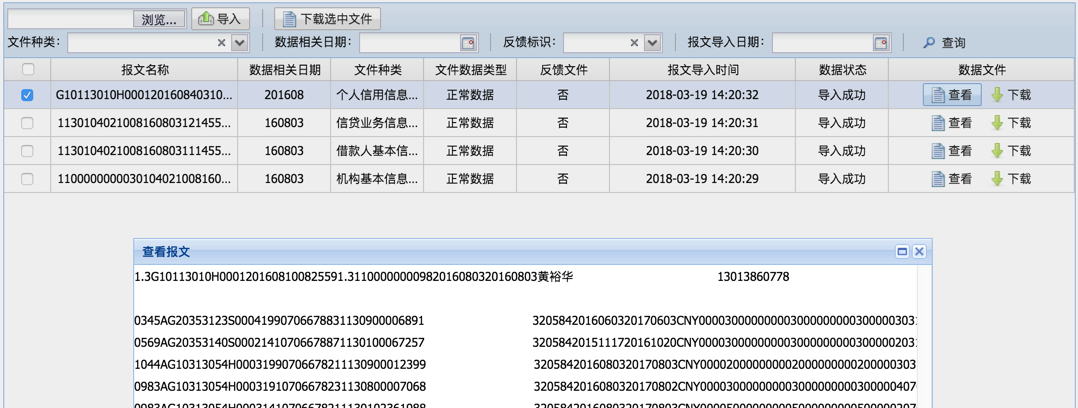Click the 导入 import button
The width and height of the screenshot is (1078, 408).
(x=220, y=19)
